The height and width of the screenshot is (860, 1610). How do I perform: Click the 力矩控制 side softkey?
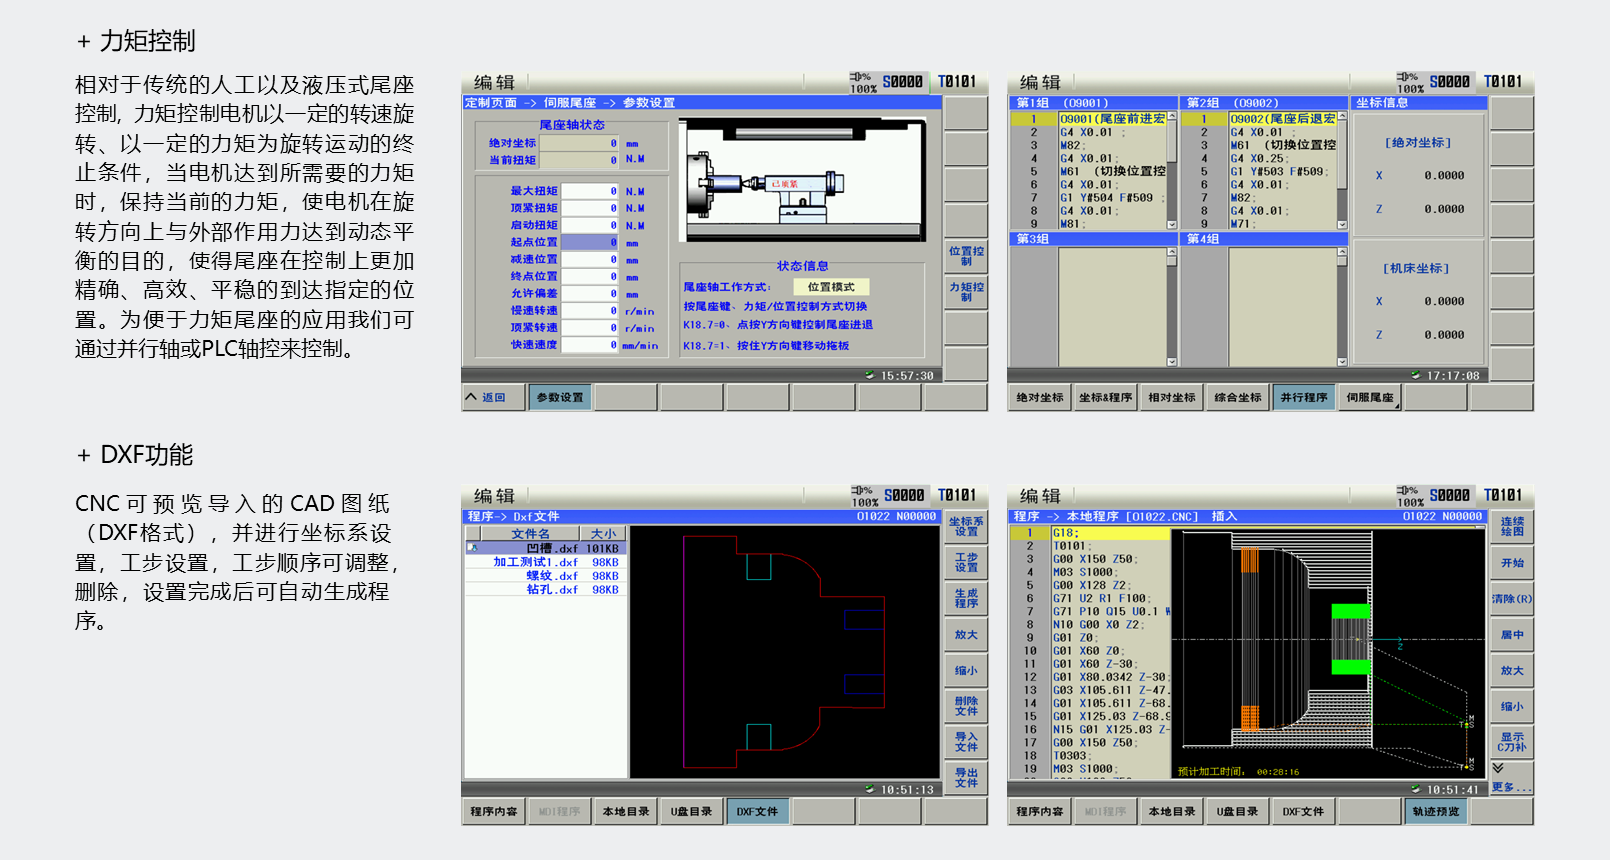tap(966, 292)
